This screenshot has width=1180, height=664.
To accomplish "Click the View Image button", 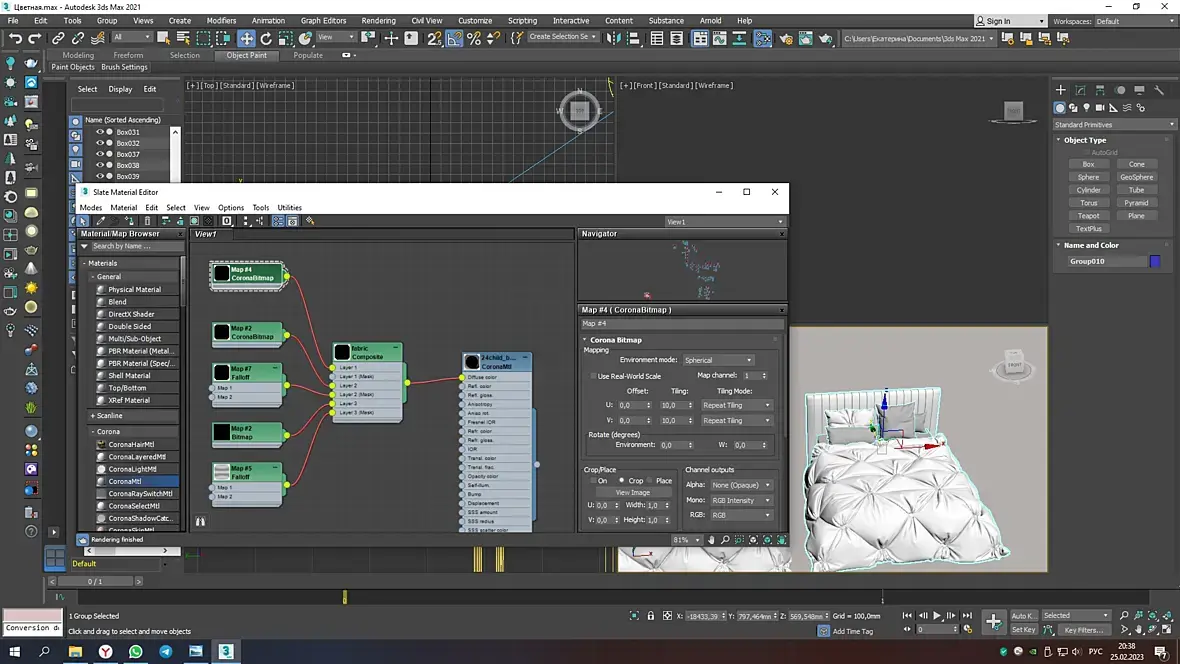I will pos(632,493).
